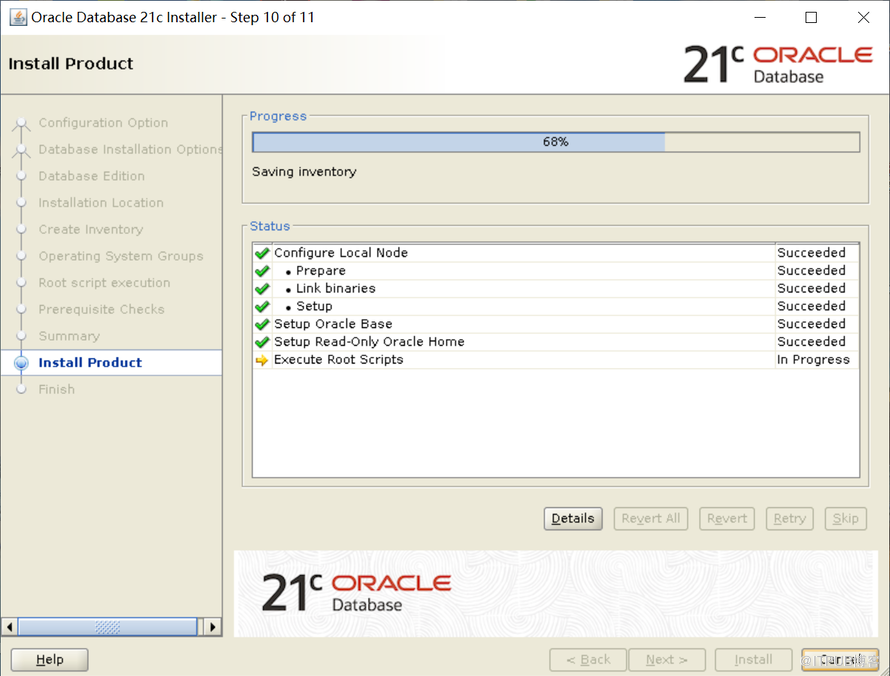Viewport: 890px width, 676px height.
Task: Click the Java icon in title bar
Action: tap(18, 17)
